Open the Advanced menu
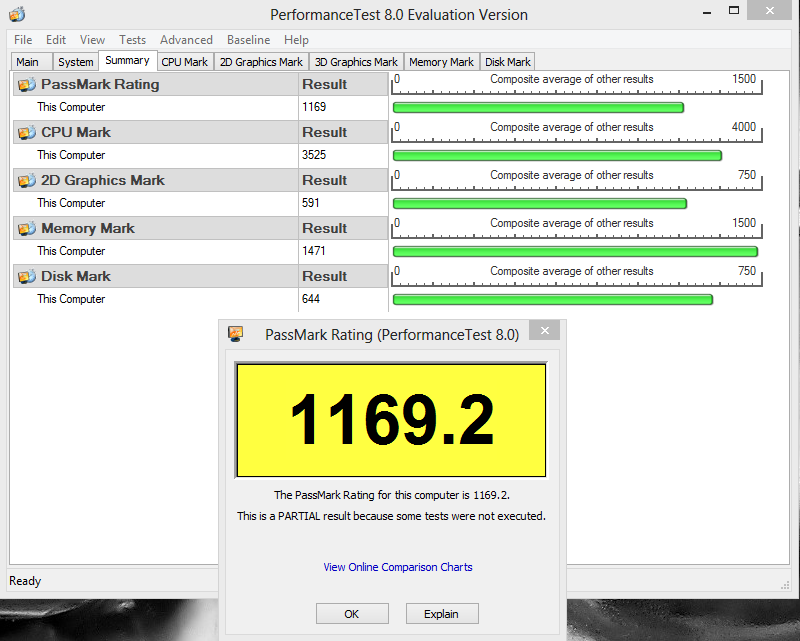The width and height of the screenshot is (800, 641). pyautogui.click(x=186, y=40)
